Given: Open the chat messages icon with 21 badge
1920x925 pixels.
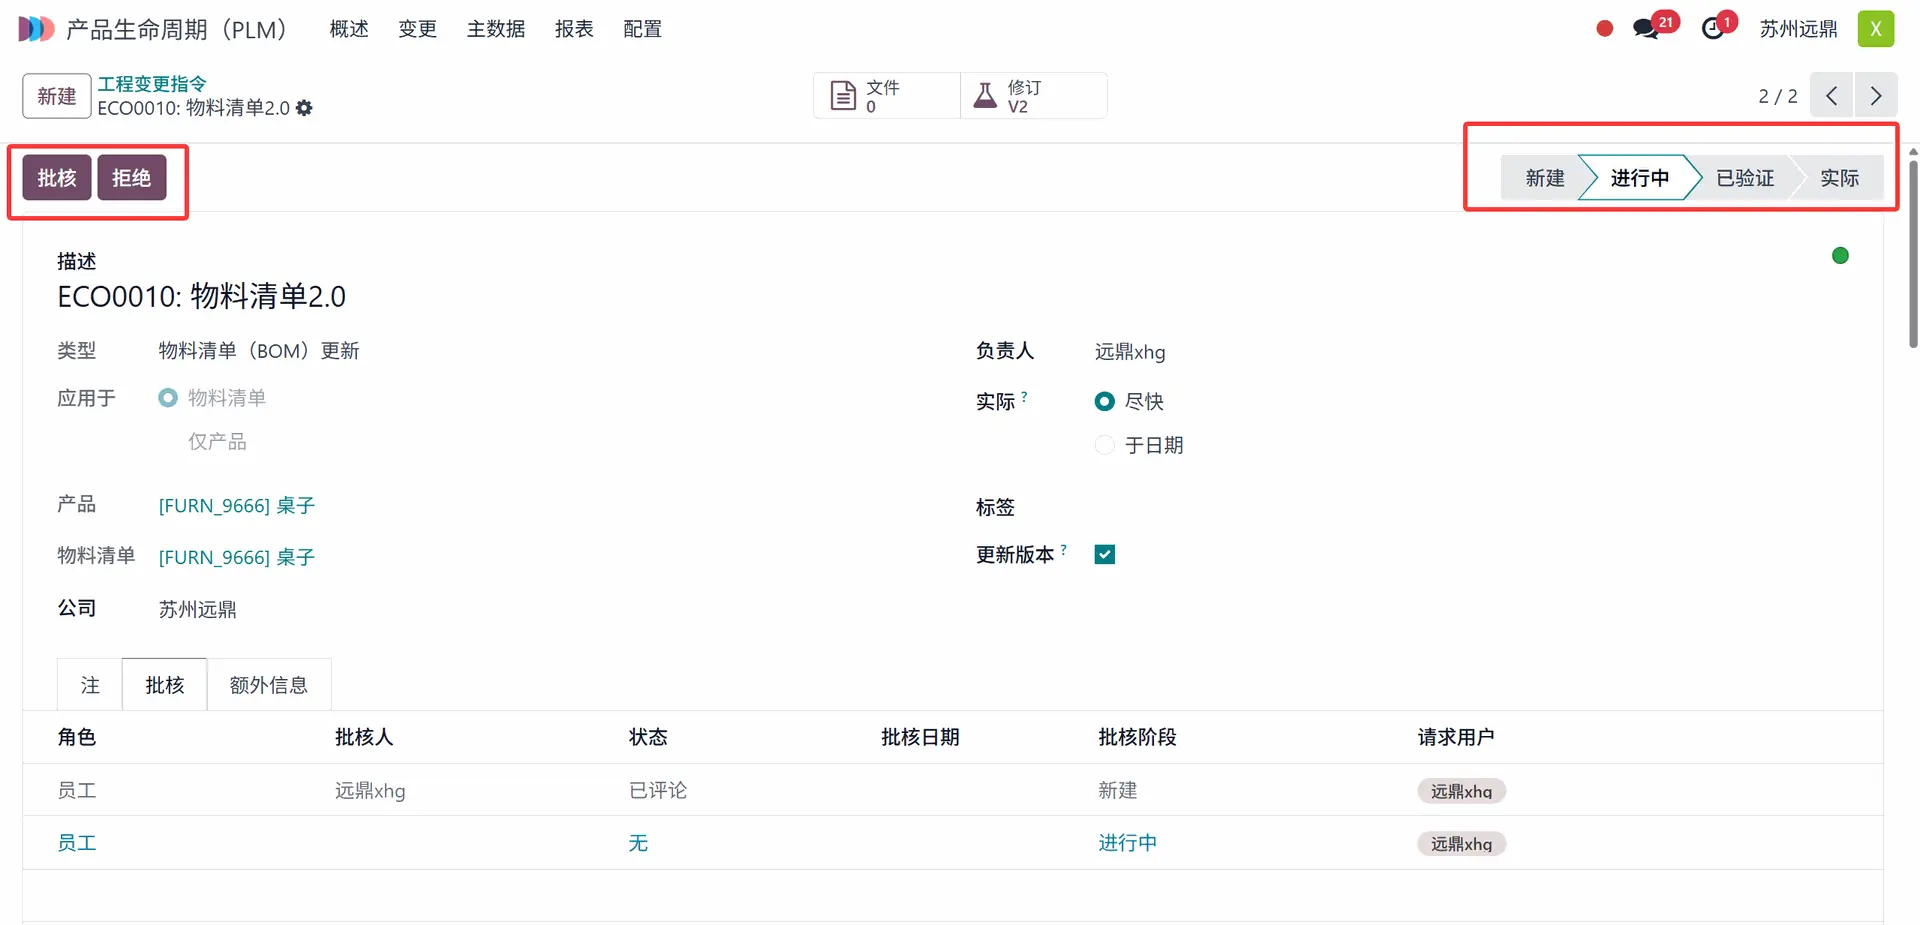Looking at the screenshot, I should (1645, 29).
